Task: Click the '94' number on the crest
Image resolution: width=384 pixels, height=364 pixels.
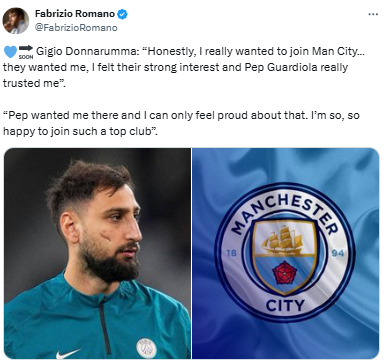Action: pos(337,253)
